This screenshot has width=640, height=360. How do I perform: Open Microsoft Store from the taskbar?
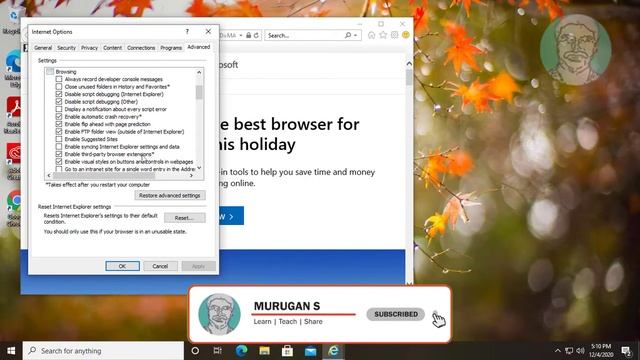(287, 351)
